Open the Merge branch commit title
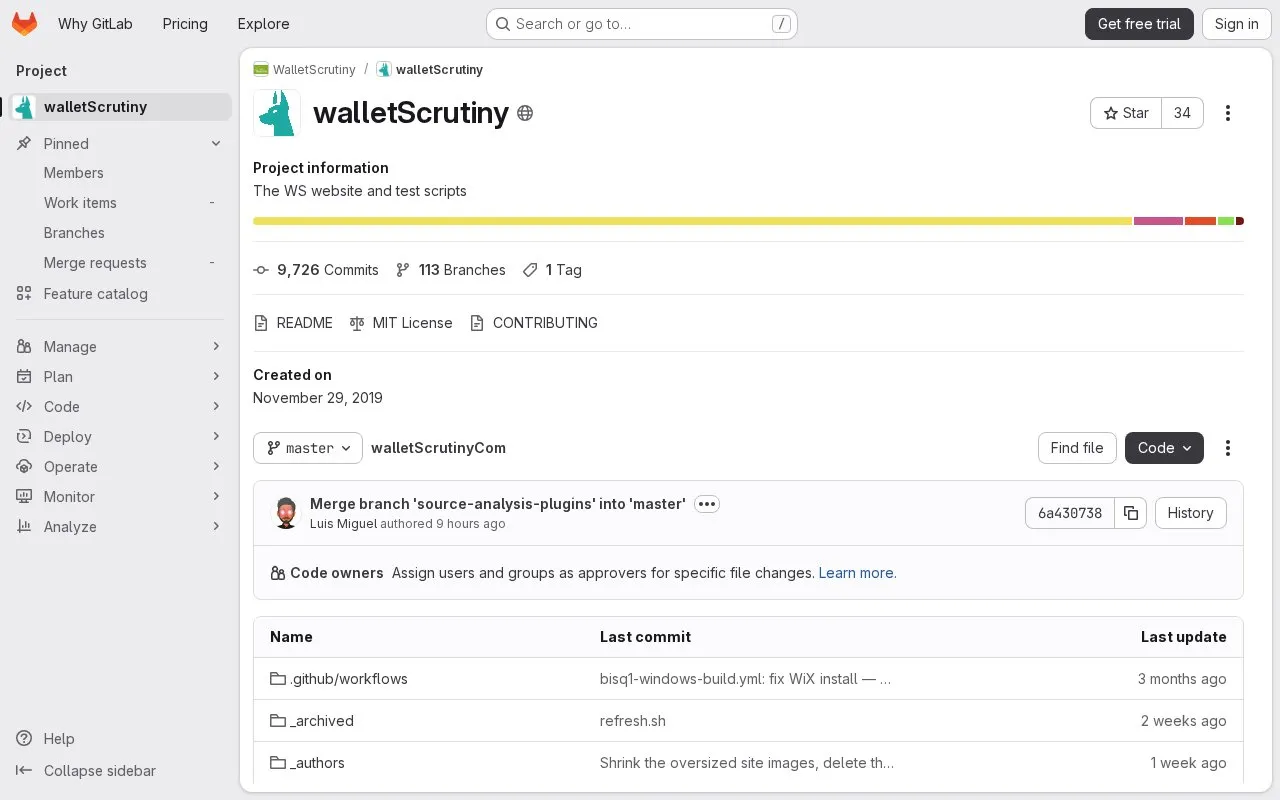Screen dimensions: 1280x800 pos(498,504)
